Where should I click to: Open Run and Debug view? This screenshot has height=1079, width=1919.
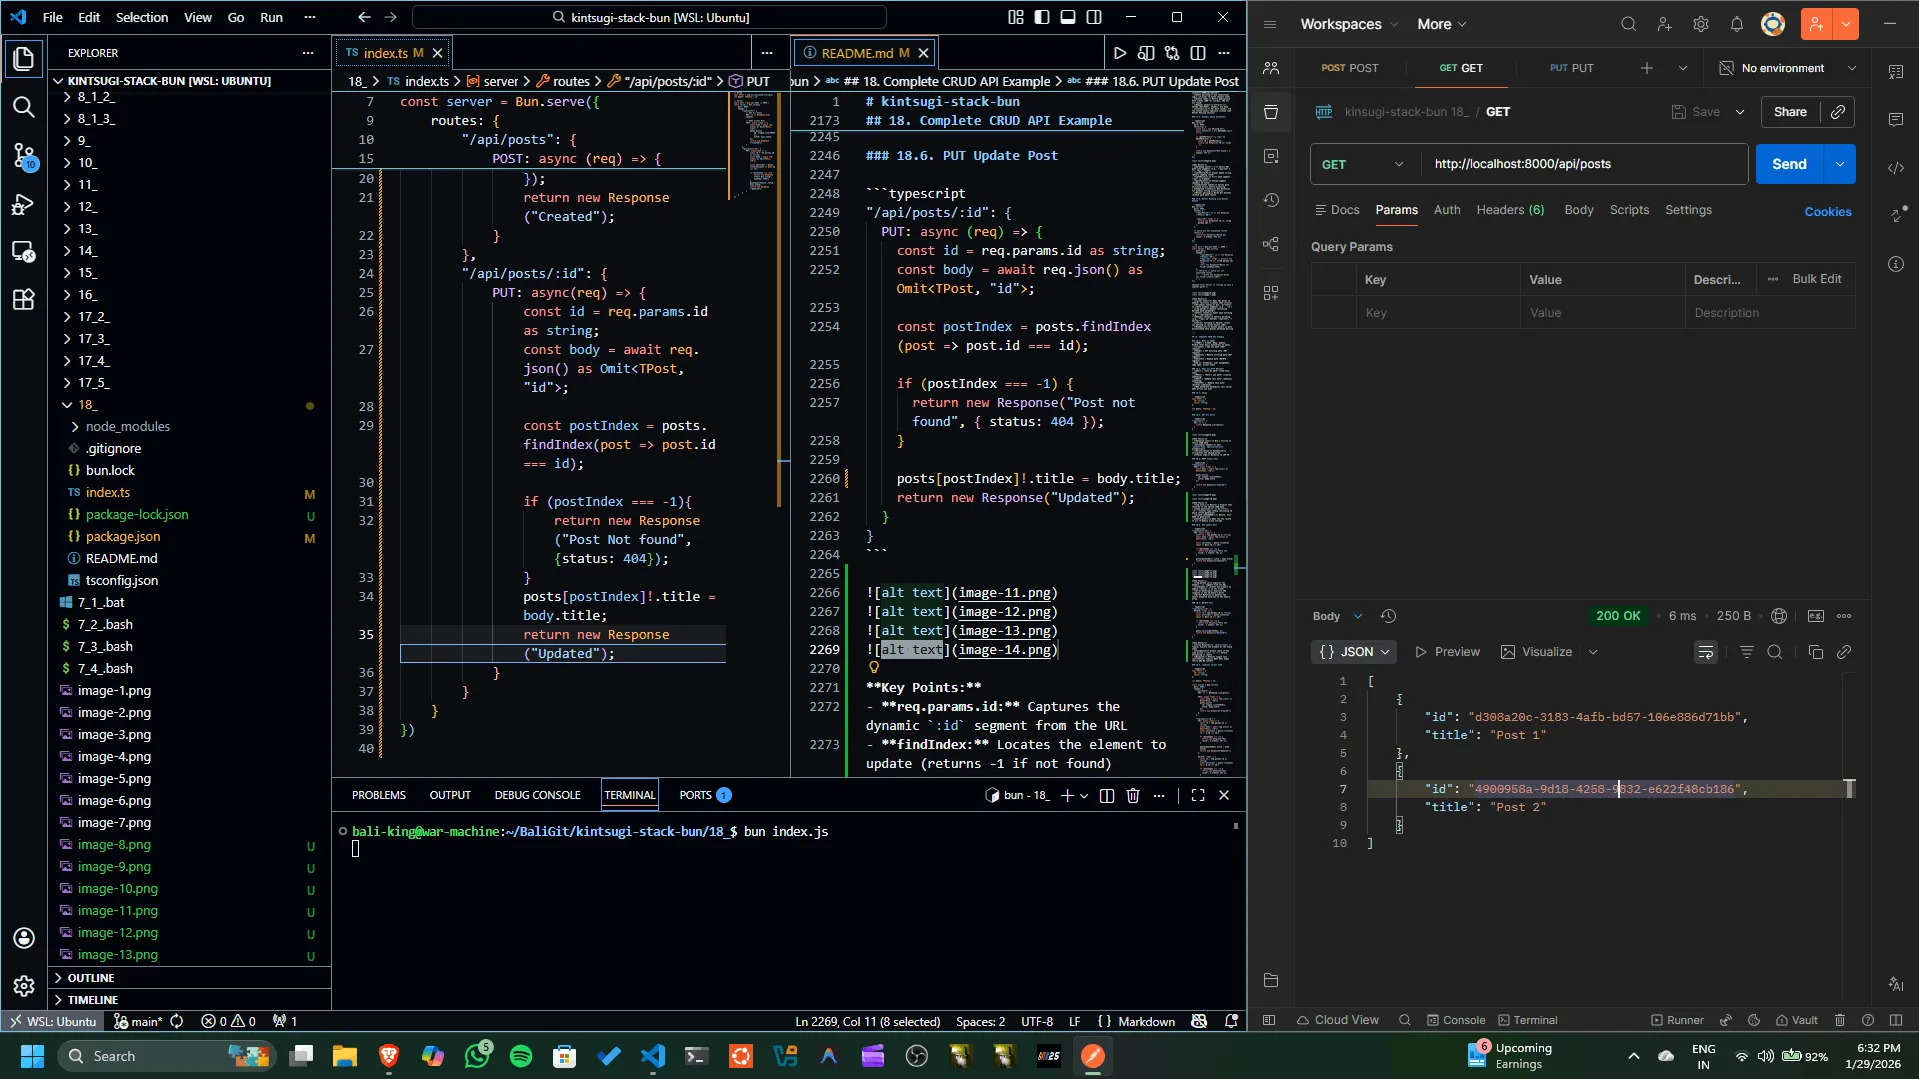24,204
